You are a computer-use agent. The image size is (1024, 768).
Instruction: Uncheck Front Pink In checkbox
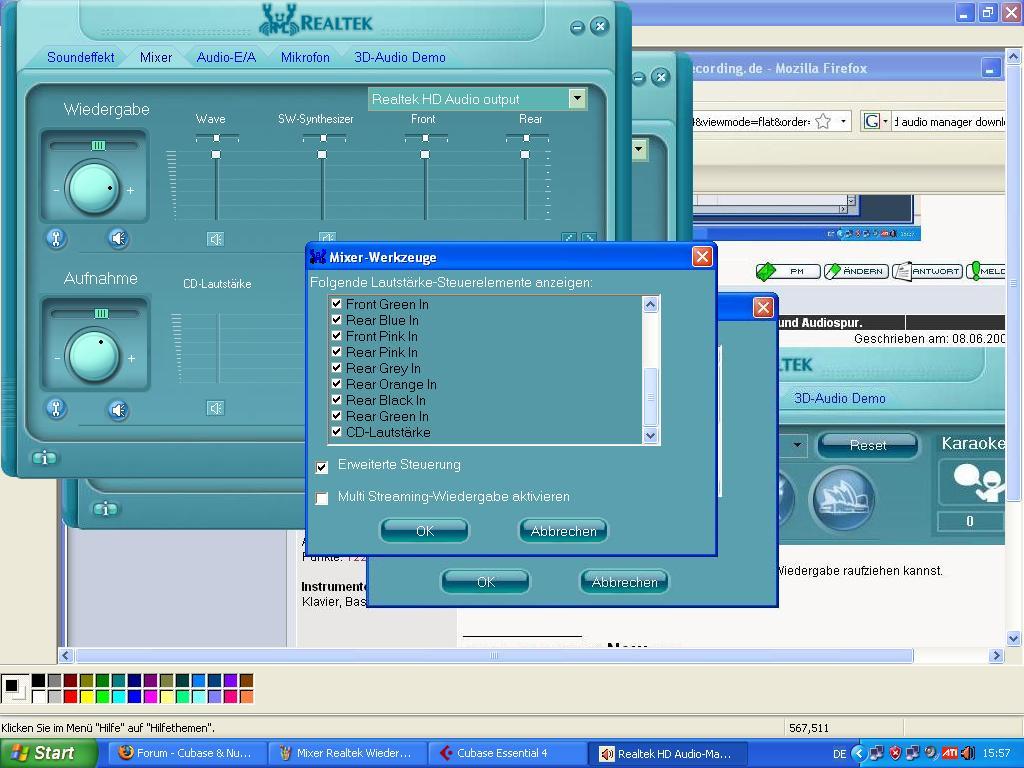pyautogui.click(x=336, y=336)
